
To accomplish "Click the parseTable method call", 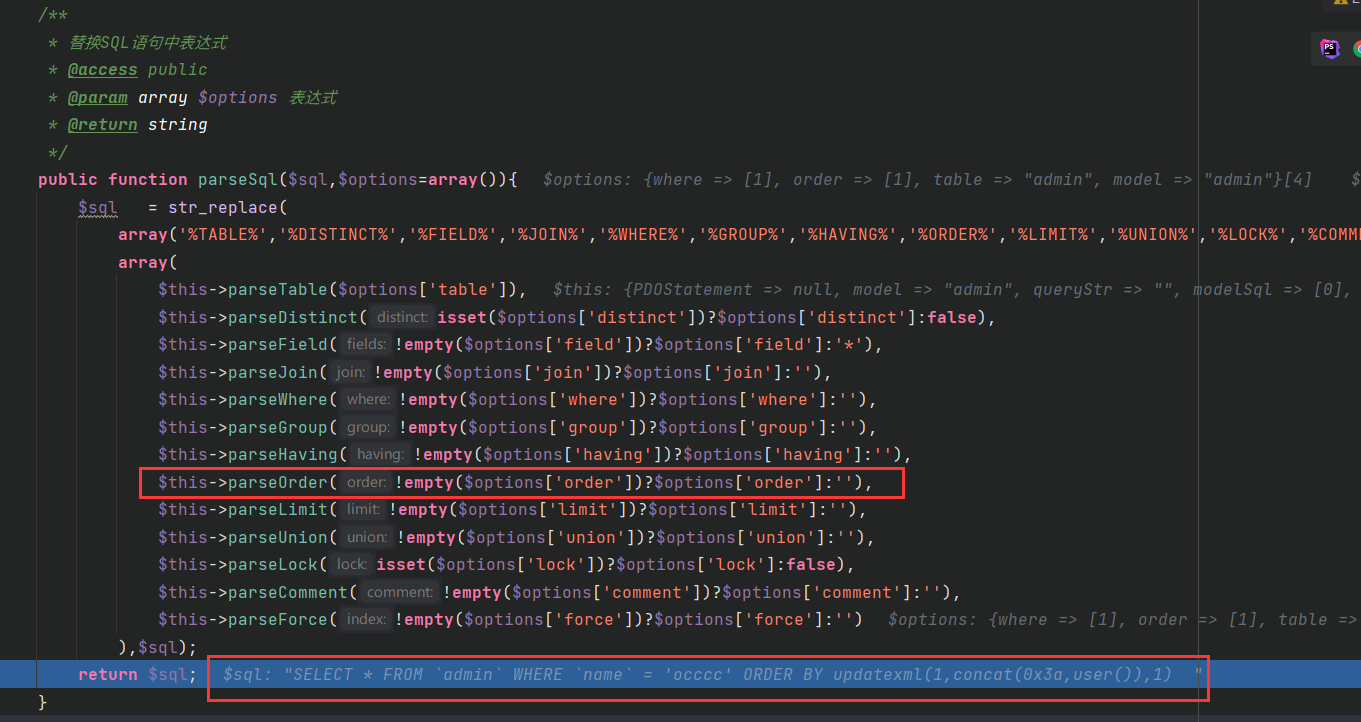I will [278, 290].
